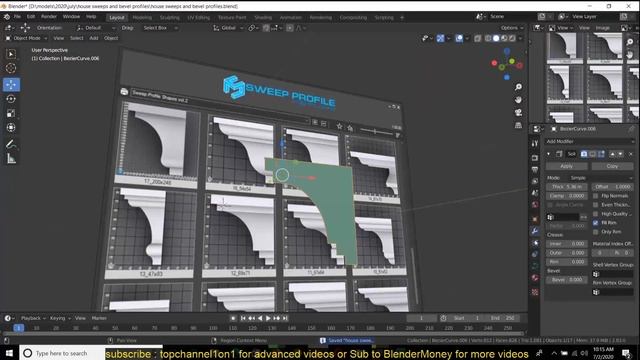The image size is (640, 360).
Task: Activate the Measure tool
Action: pyautogui.click(x=11, y=159)
